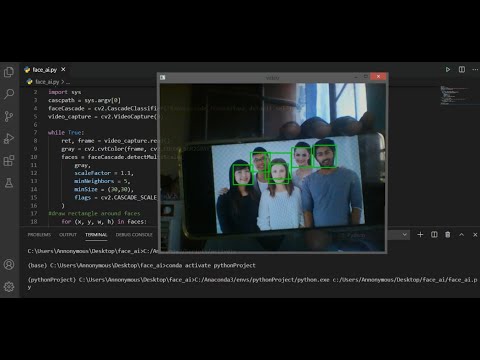This screenshot has width=480, height=360.
Task: Open the Search view in activity bar
Action: [9, 94]
